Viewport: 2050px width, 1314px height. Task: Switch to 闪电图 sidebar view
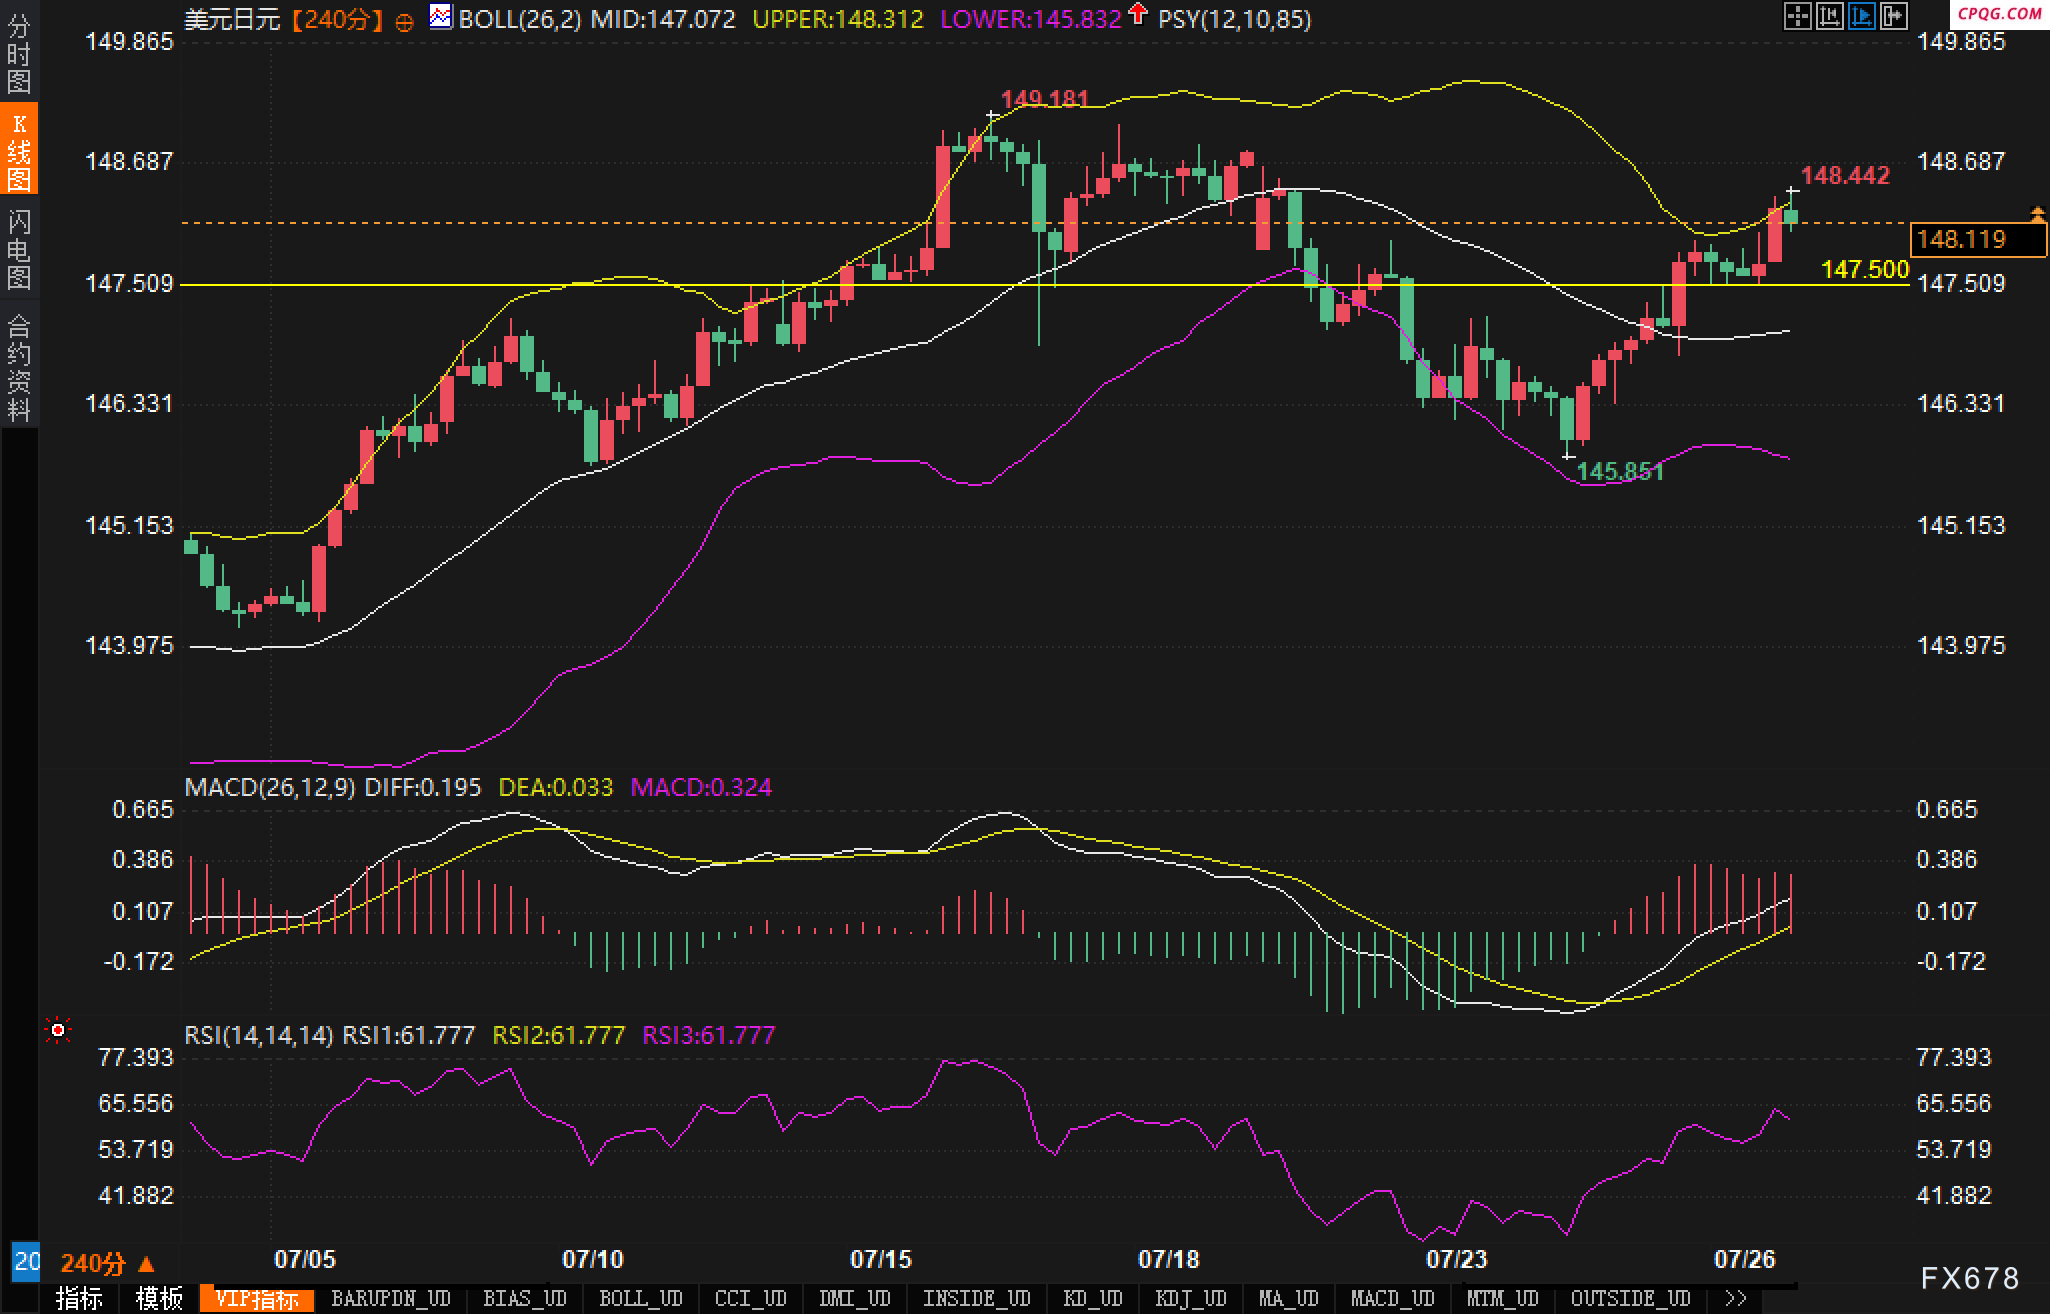click(x=18, y=250)
